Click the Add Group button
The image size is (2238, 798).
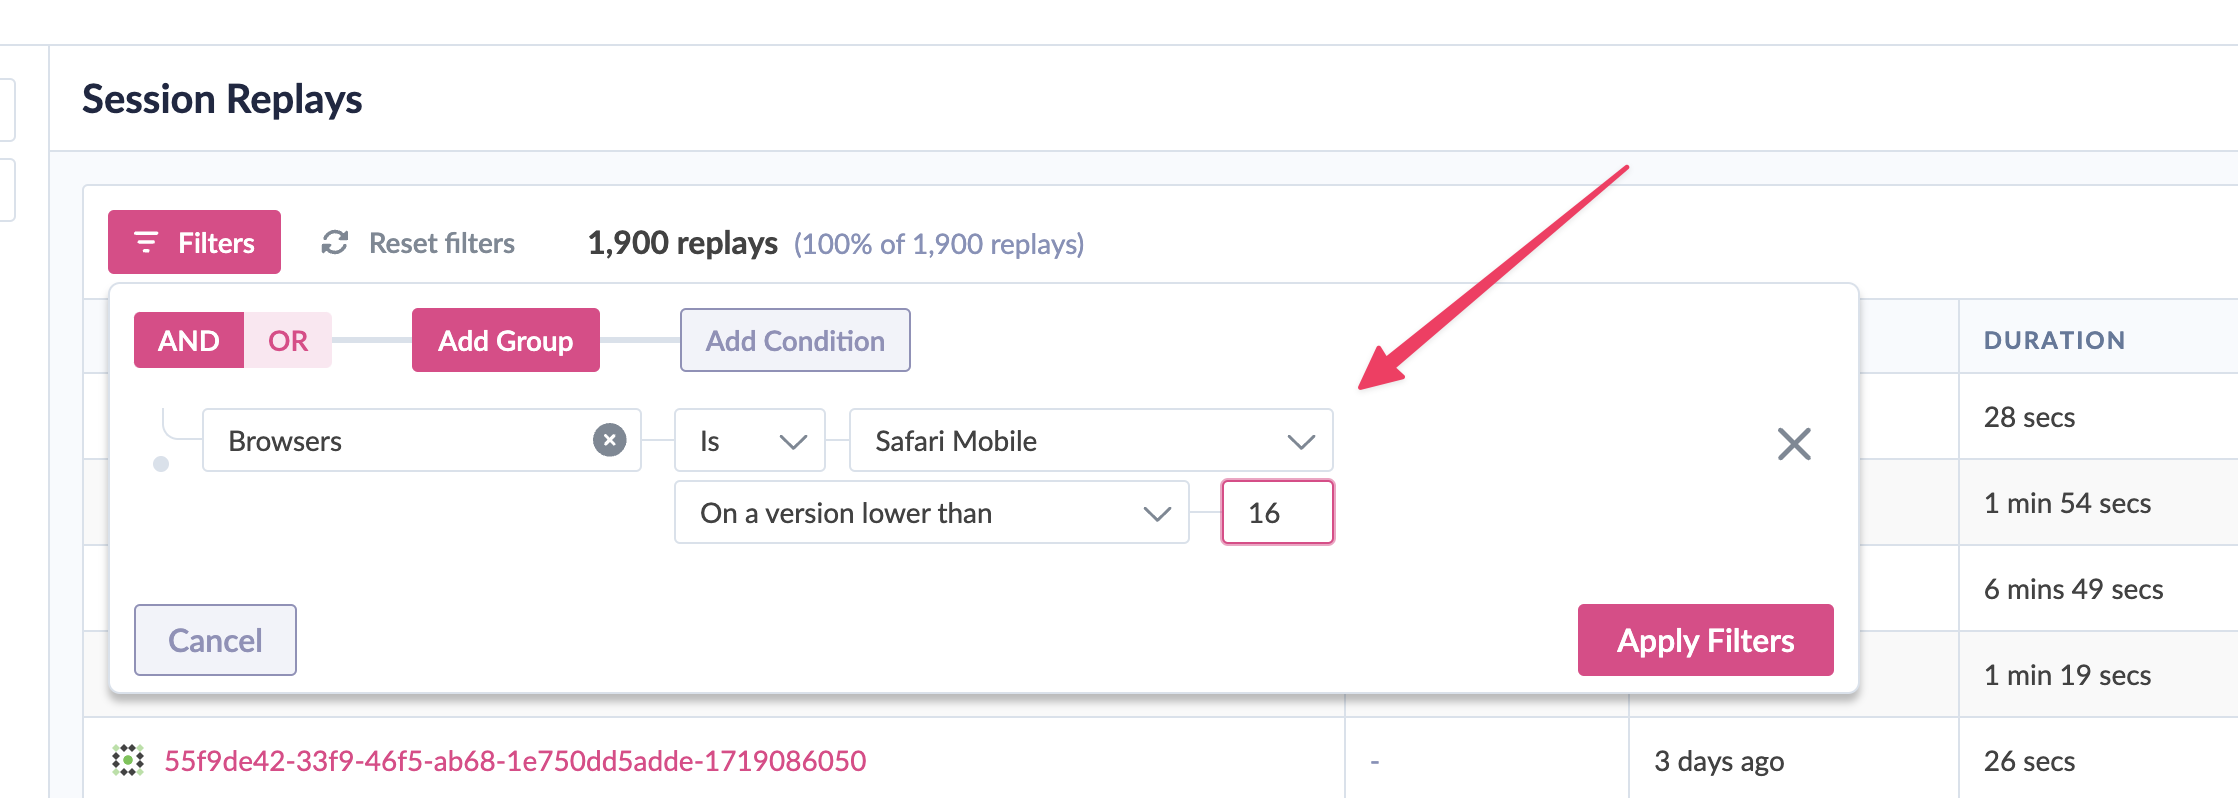click(506, 340)
